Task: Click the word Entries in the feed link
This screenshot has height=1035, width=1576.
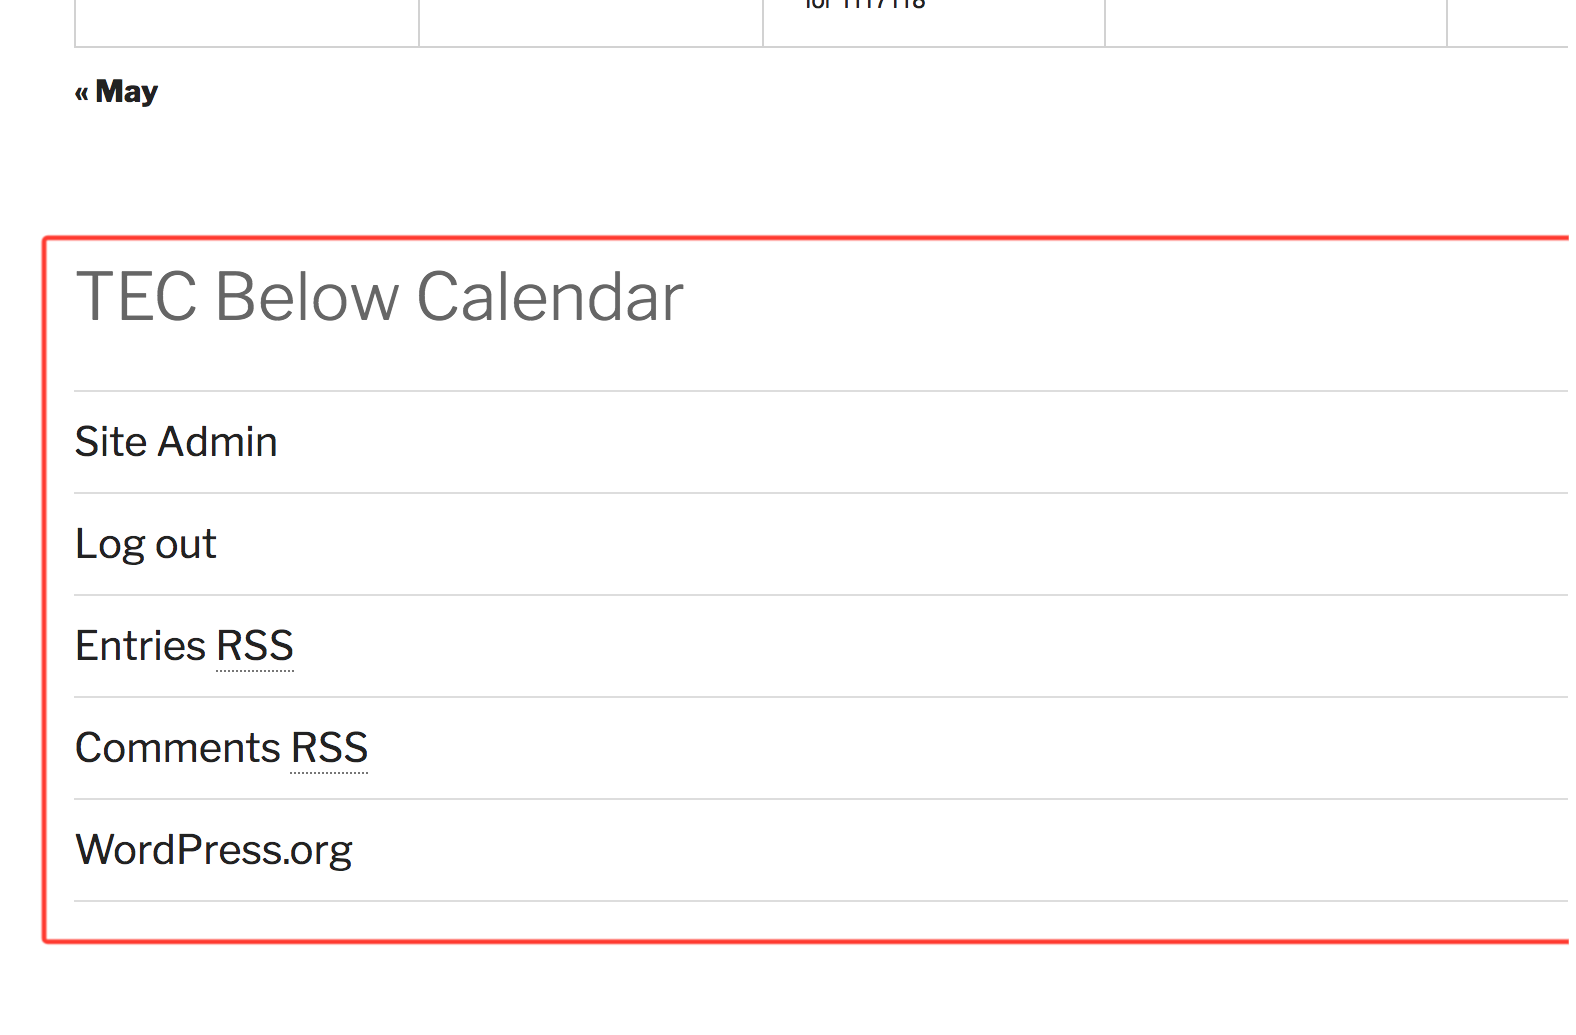Action: tap(141, 646)
